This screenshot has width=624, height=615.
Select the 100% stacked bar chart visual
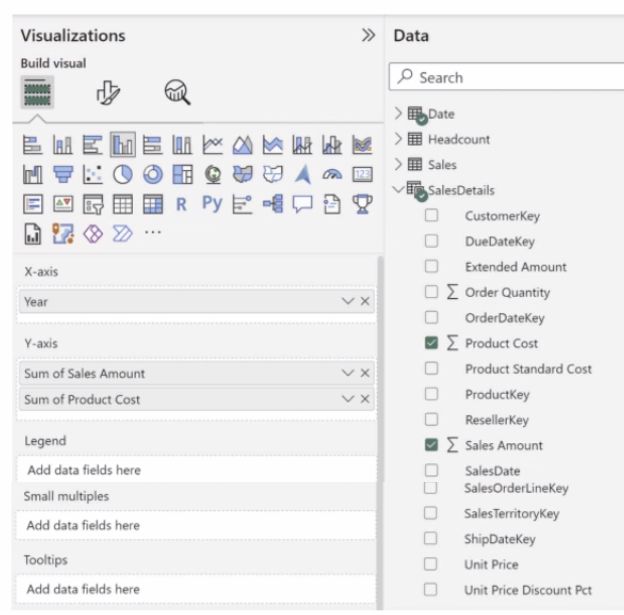tap(152, 144)
